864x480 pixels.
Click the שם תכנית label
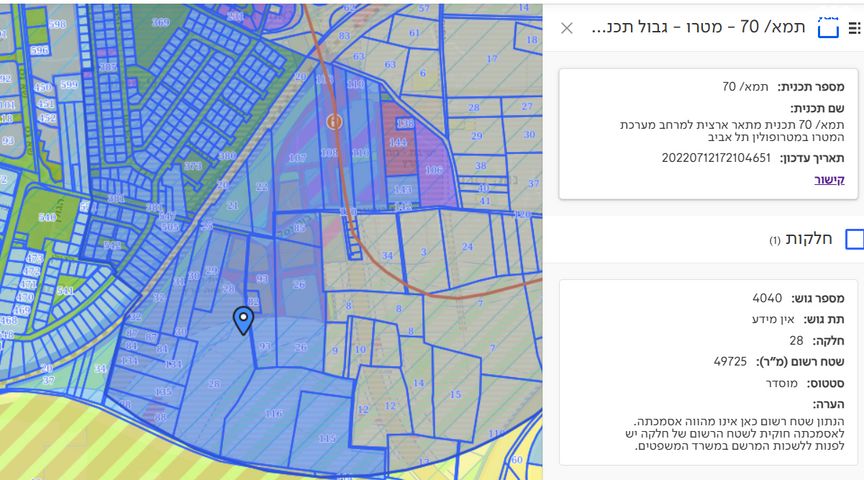(817, 109)
